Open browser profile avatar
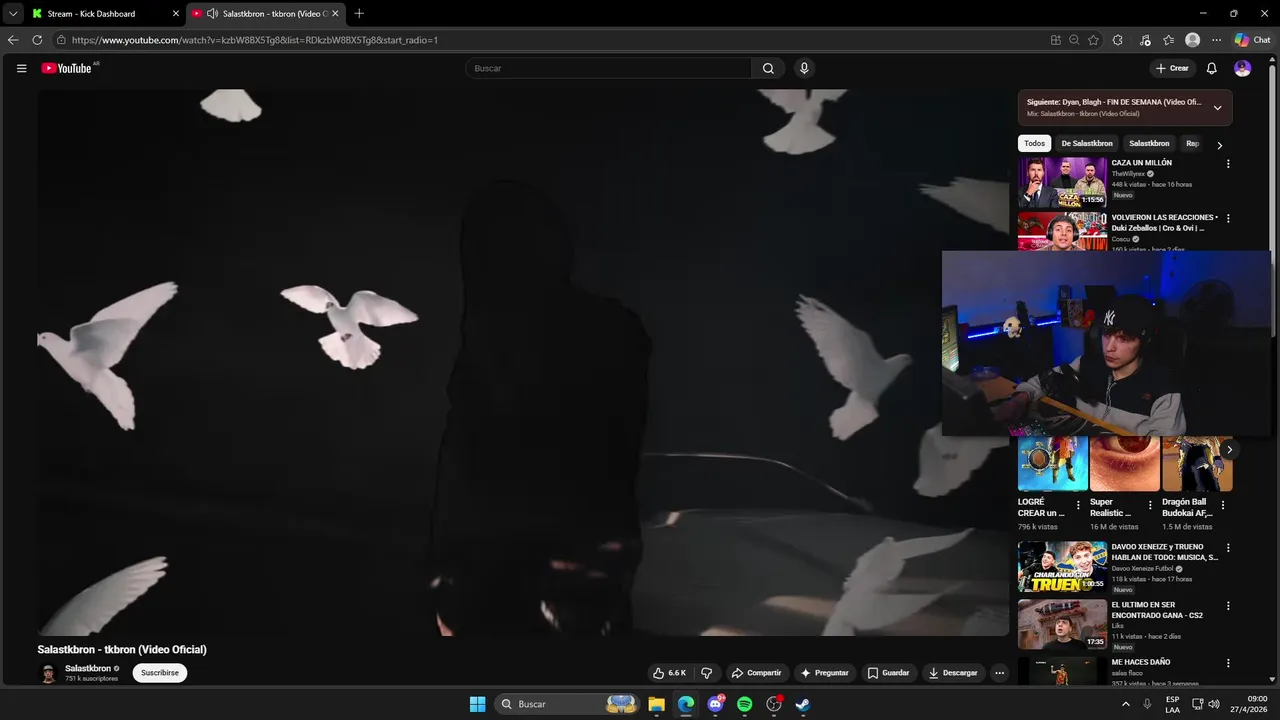 (x=1192, y=40)
